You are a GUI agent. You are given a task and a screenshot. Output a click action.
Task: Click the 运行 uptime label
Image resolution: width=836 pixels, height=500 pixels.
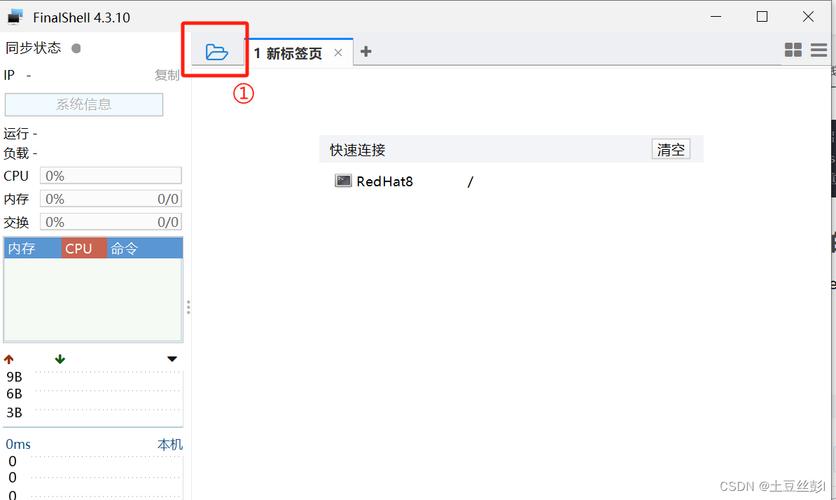pos(20,133)
